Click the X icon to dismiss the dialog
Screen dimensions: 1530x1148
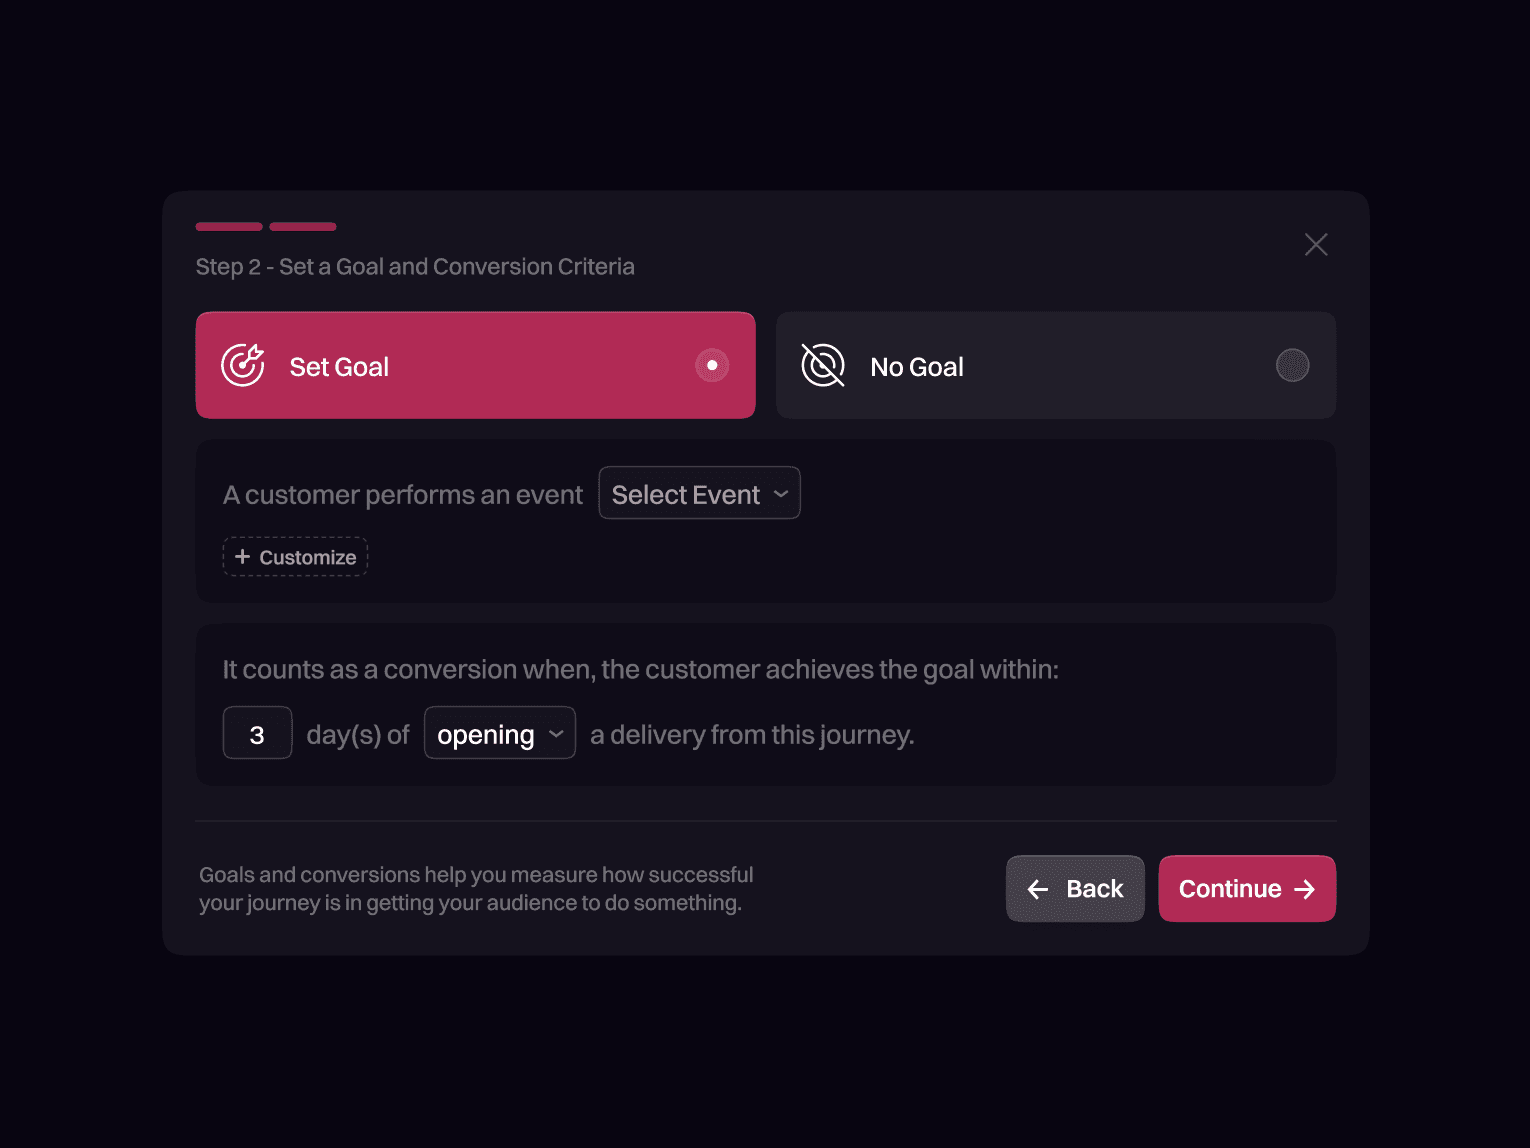pyautogui.click(x=1316, y=244)
